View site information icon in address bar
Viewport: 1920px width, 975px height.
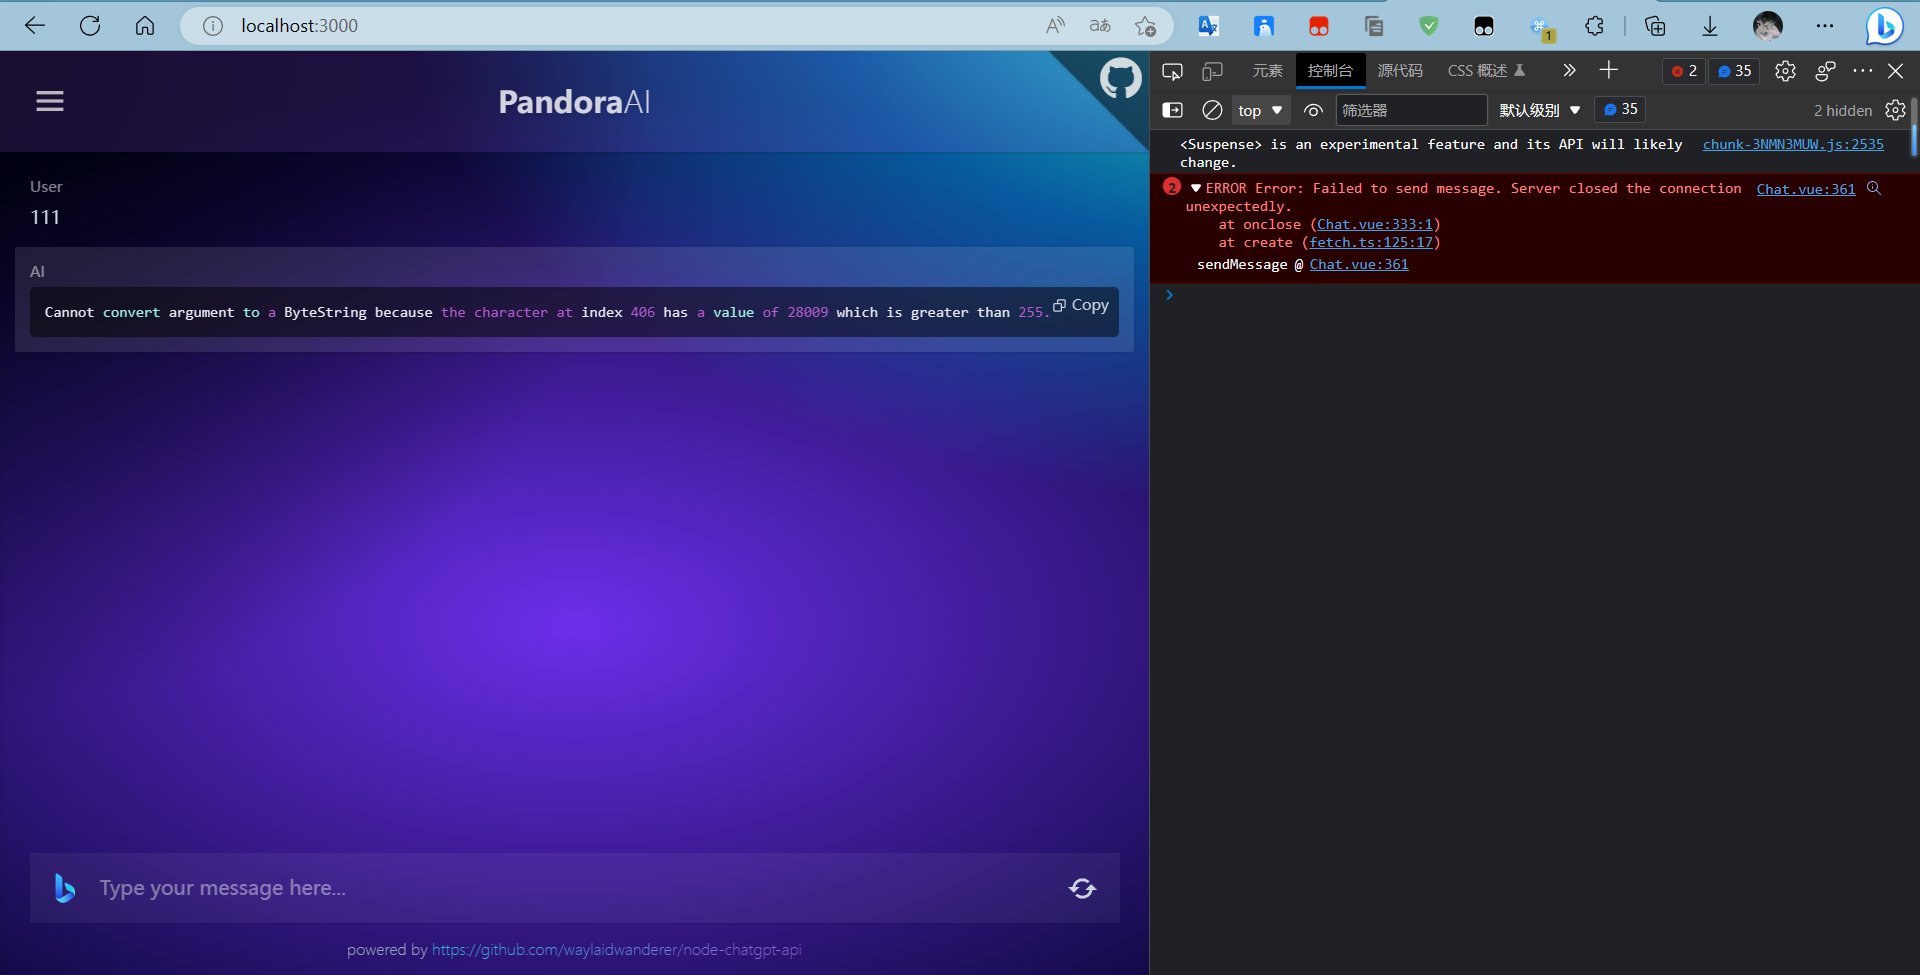pyautogui.click(x=213, y=26)
